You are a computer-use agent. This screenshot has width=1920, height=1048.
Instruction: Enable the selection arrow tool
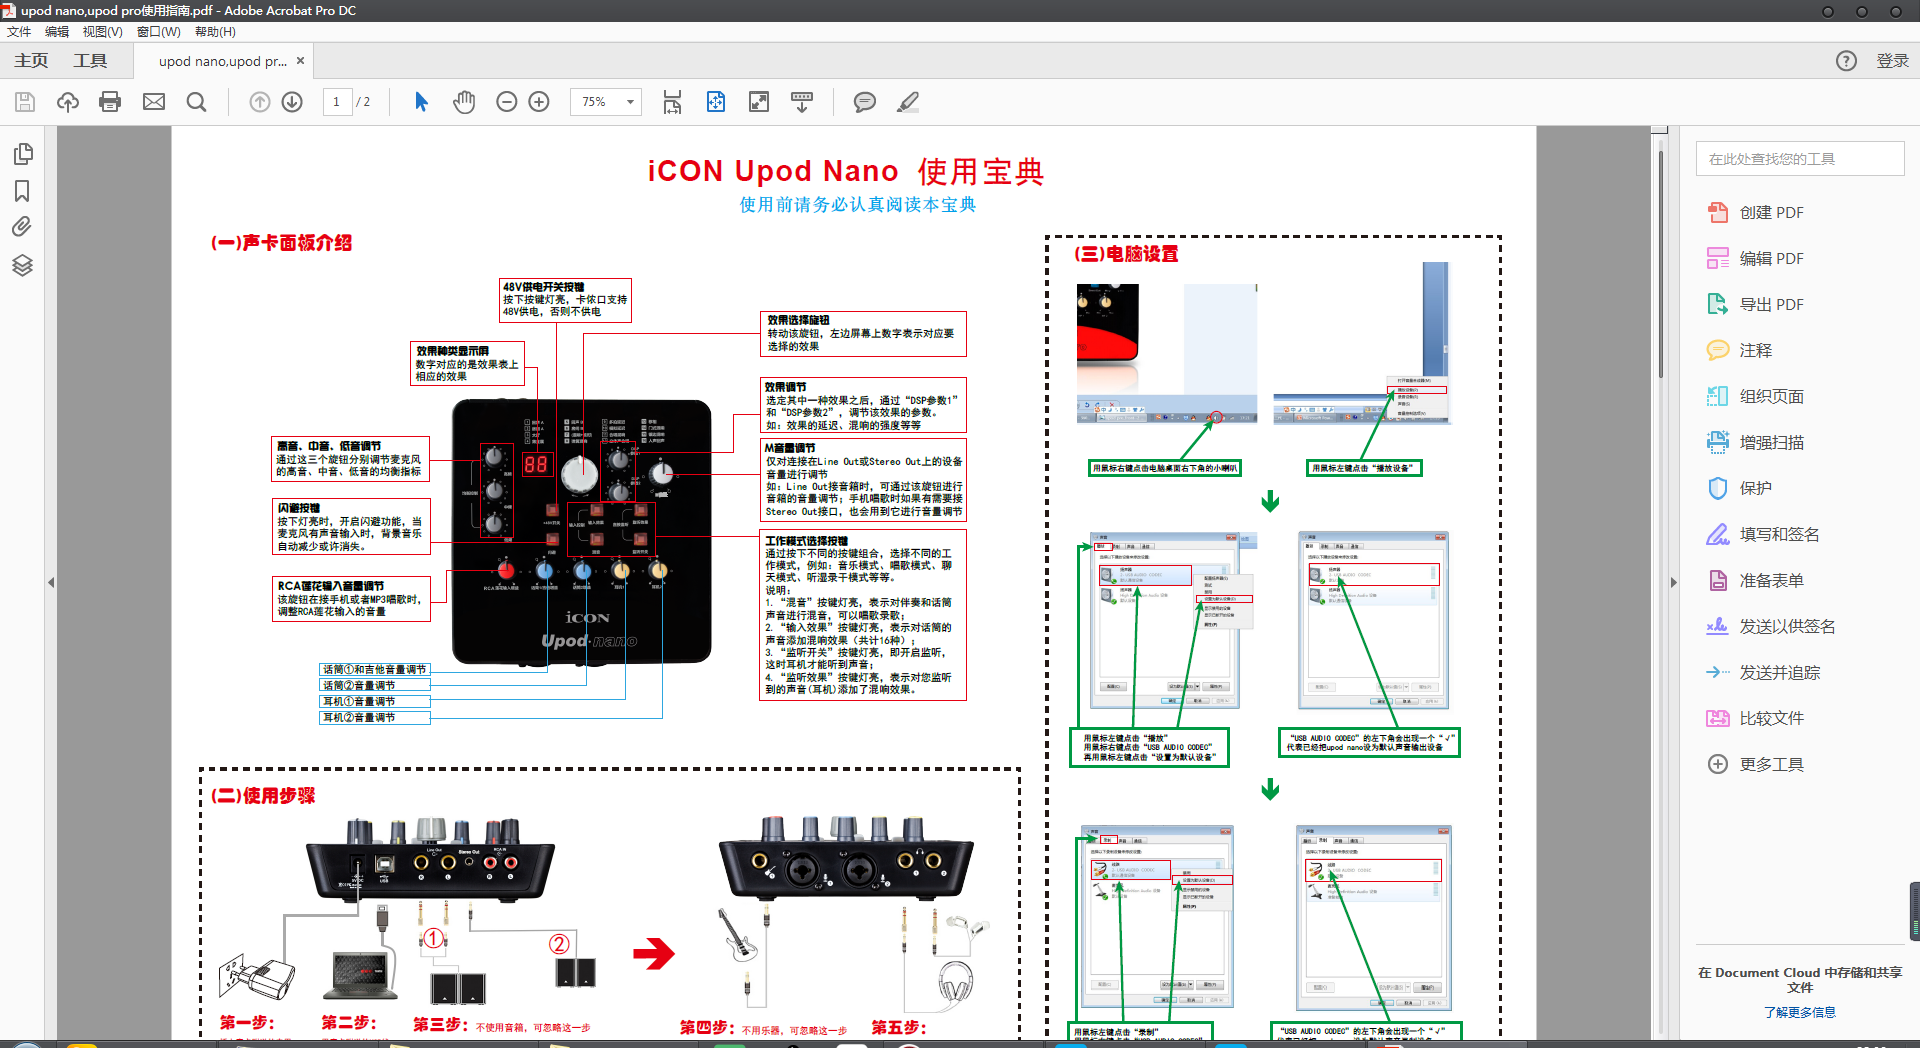click(x=421, y=101)
